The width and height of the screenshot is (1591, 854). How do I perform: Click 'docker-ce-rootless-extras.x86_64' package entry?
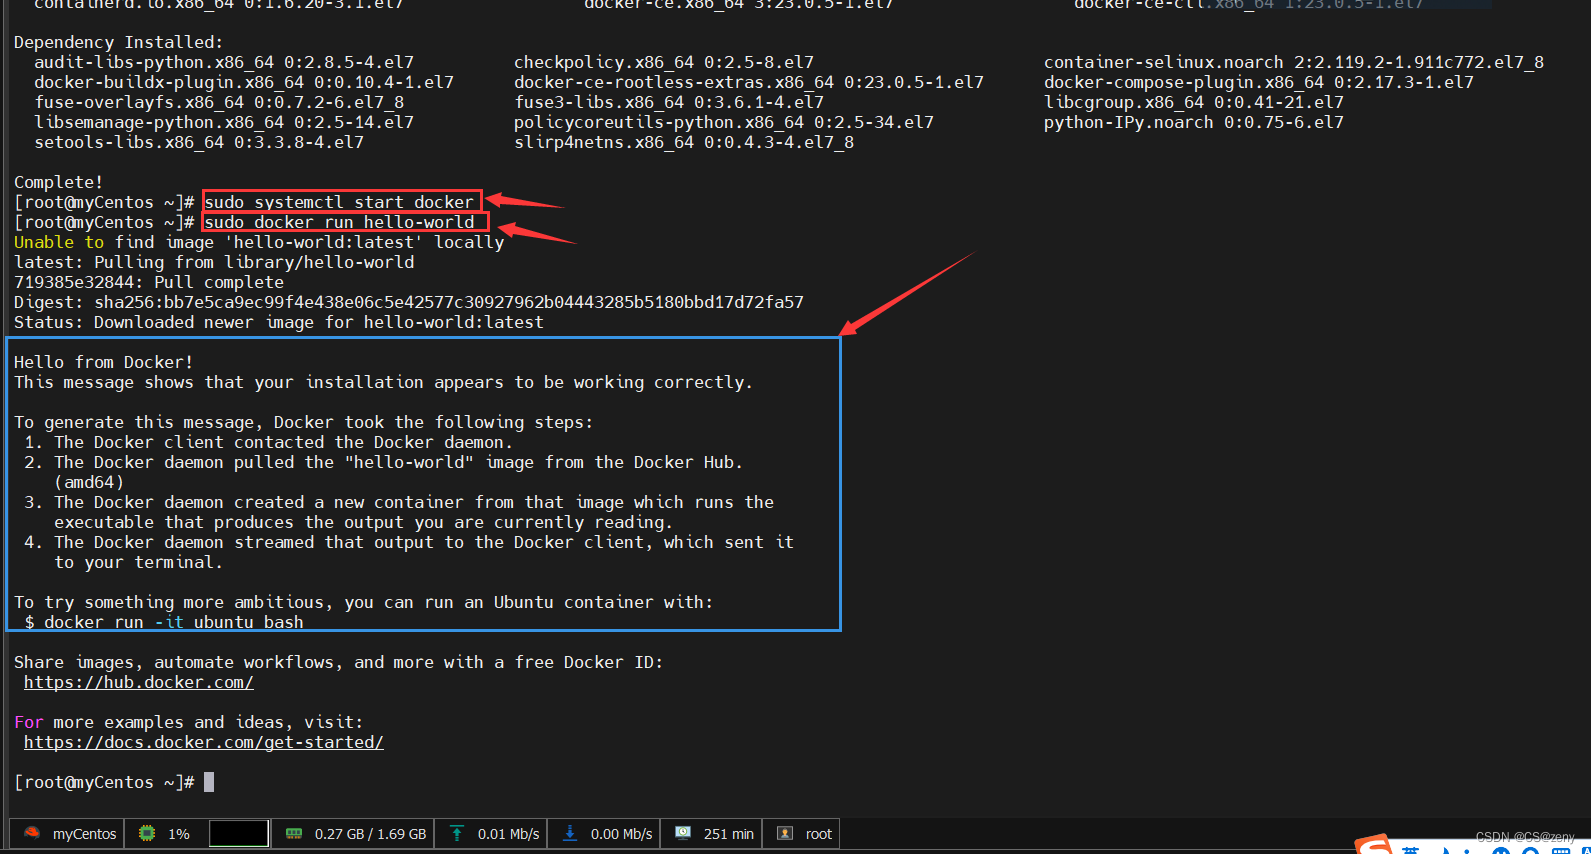point(749,82)
